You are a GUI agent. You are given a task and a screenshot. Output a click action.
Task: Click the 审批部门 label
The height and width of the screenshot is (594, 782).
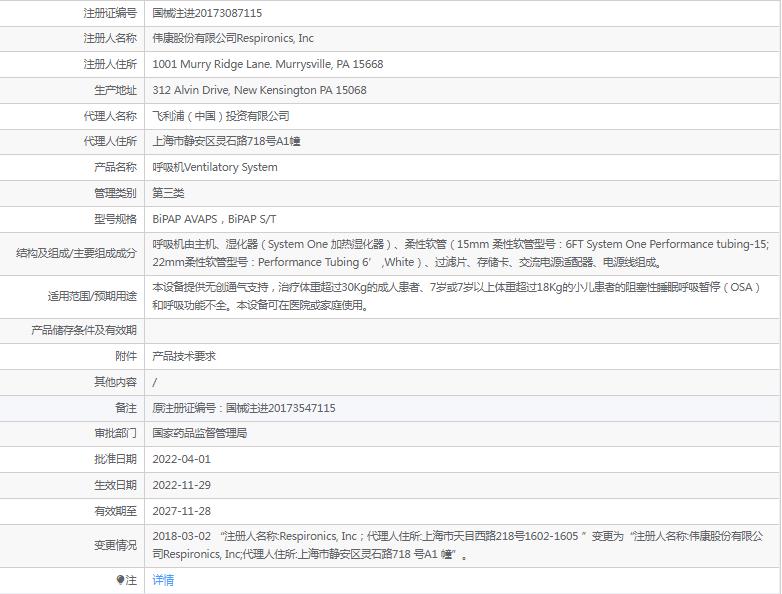(x=115, y=433)
